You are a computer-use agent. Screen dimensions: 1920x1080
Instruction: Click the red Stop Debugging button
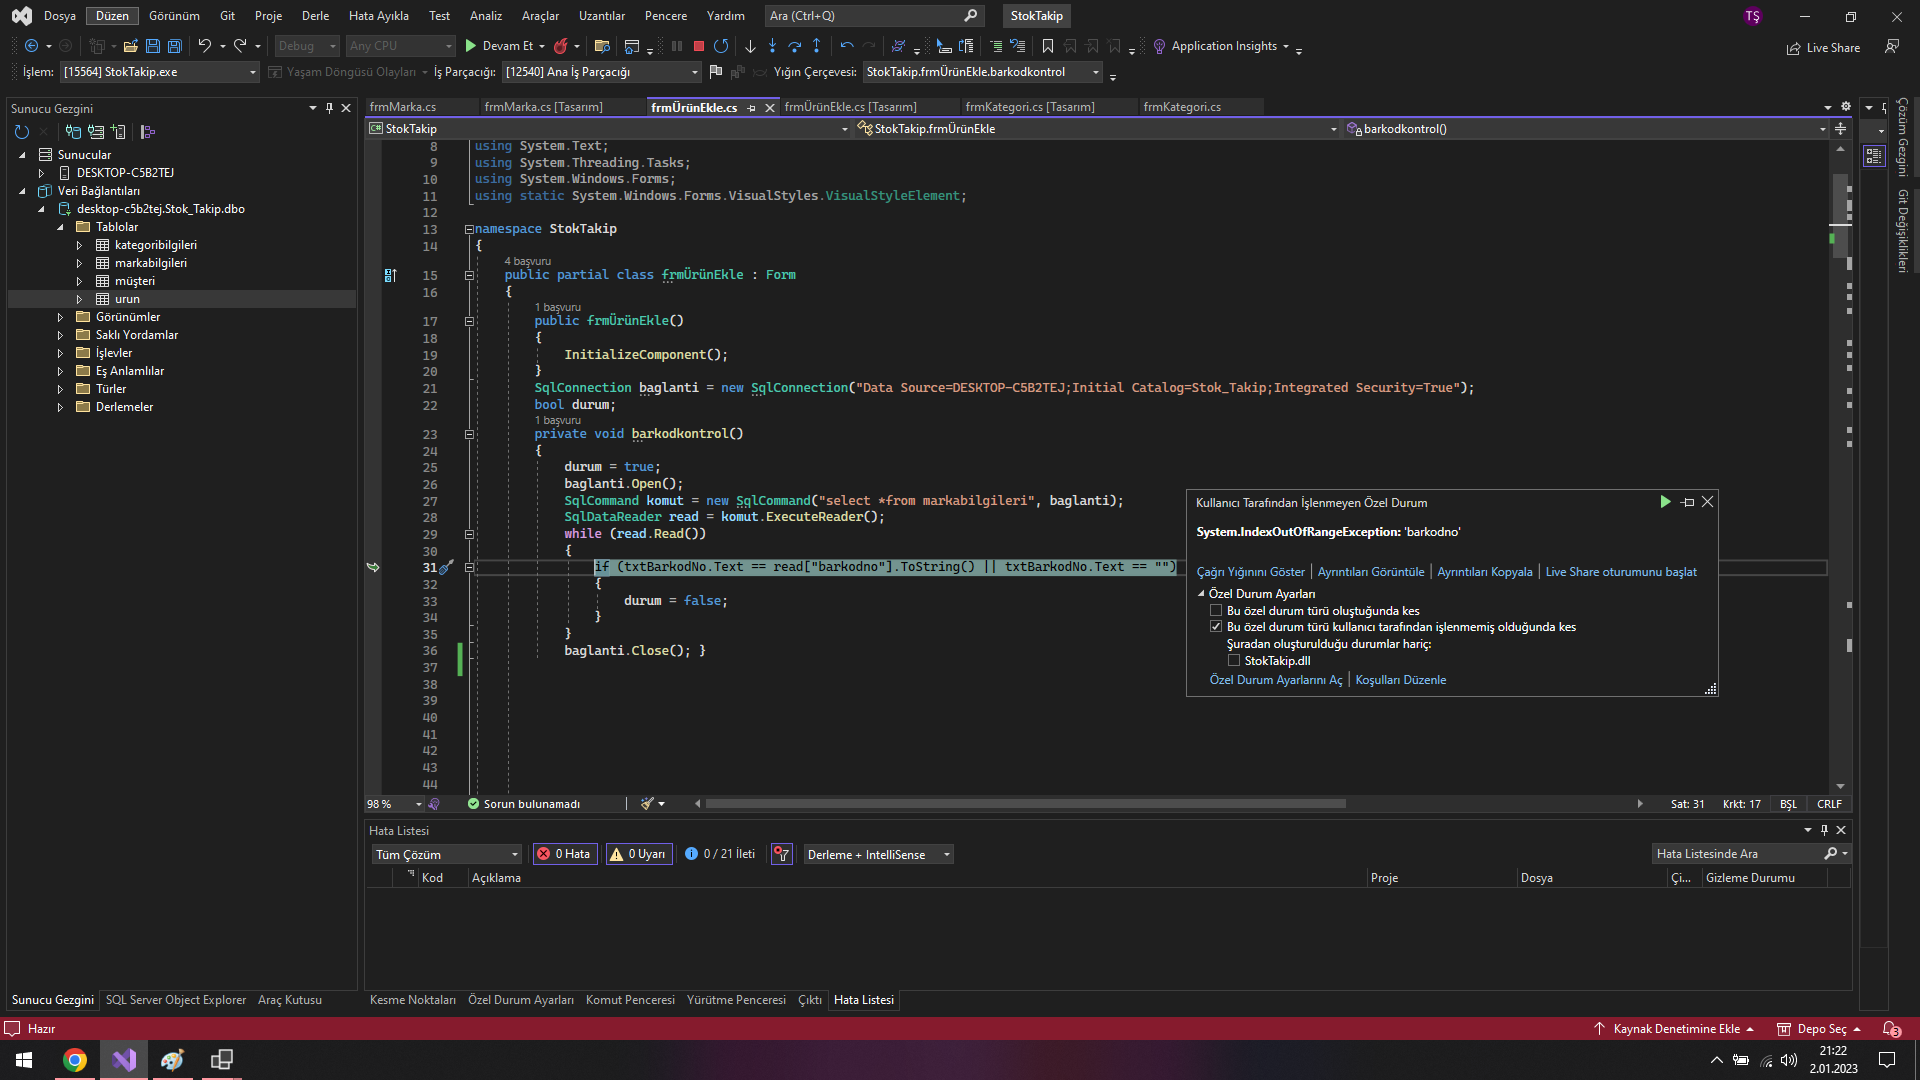699,46
